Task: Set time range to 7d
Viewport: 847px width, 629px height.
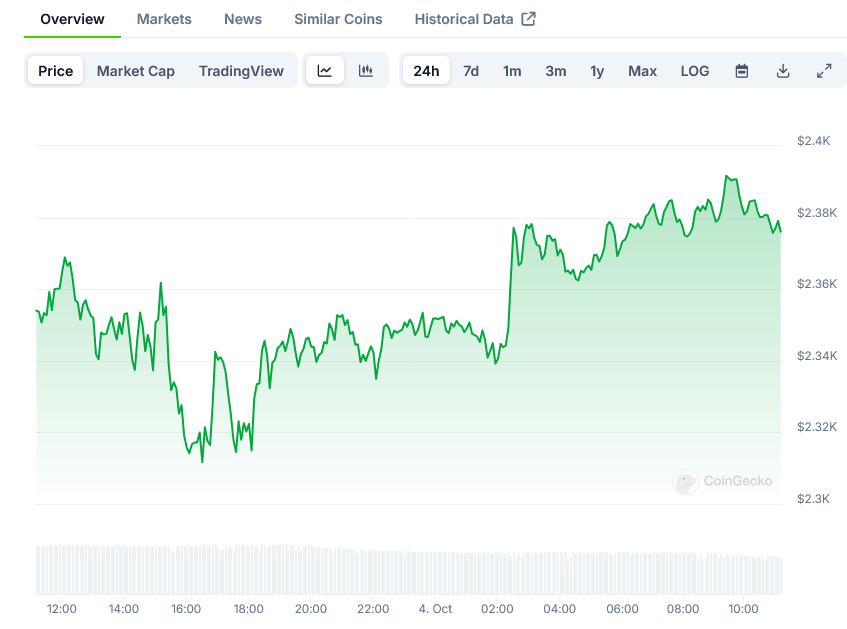Action: click(x=471, y=71)
